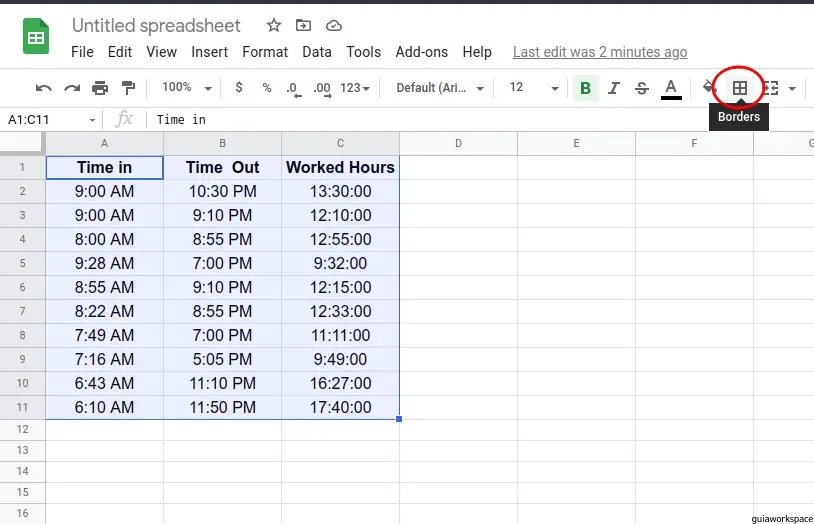Rename the Untitled spreadsheet title
The height and width of the screenshot is (524, 814).
[156, 25]
